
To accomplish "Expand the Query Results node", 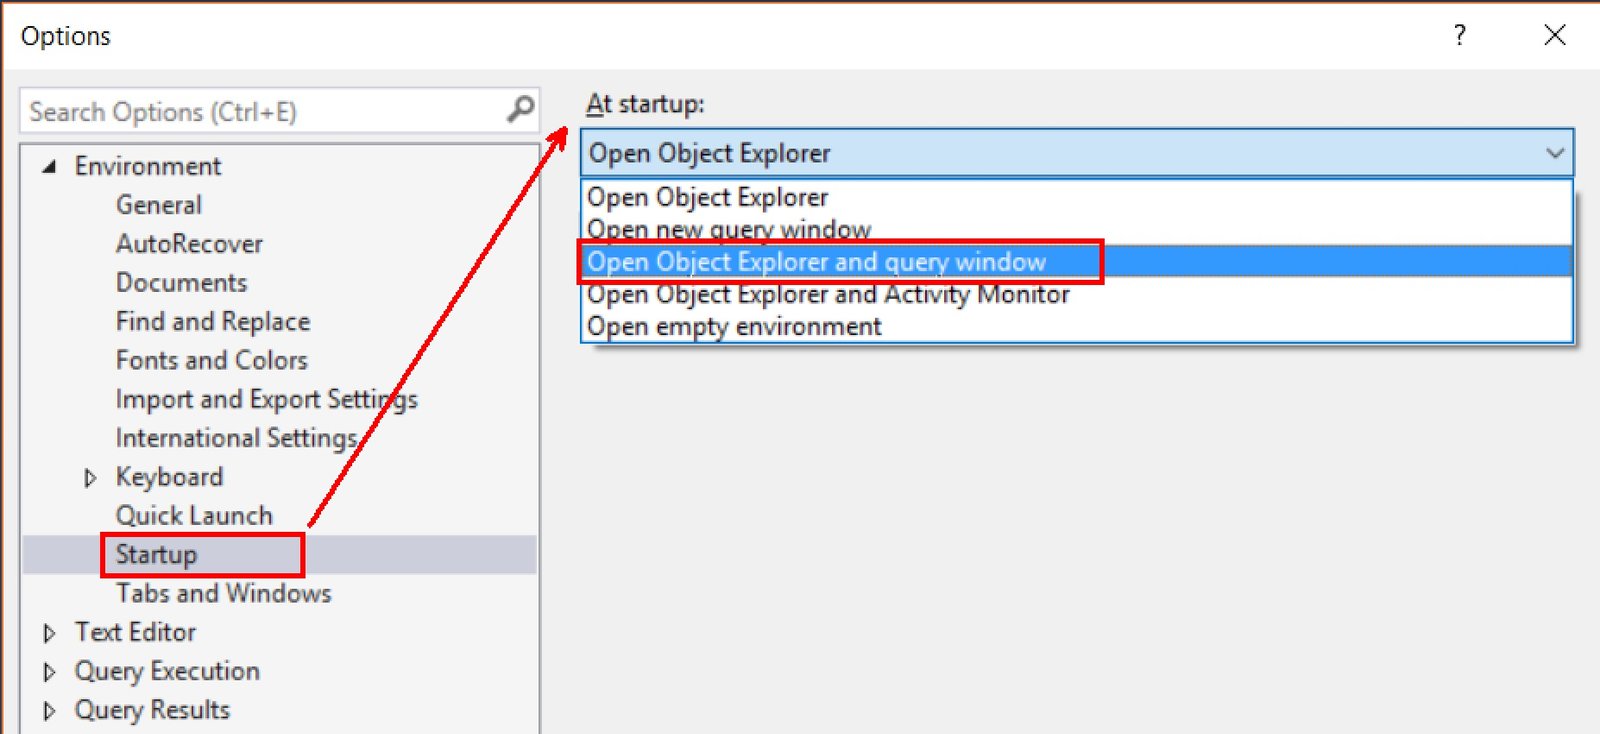I will (49, 711).
